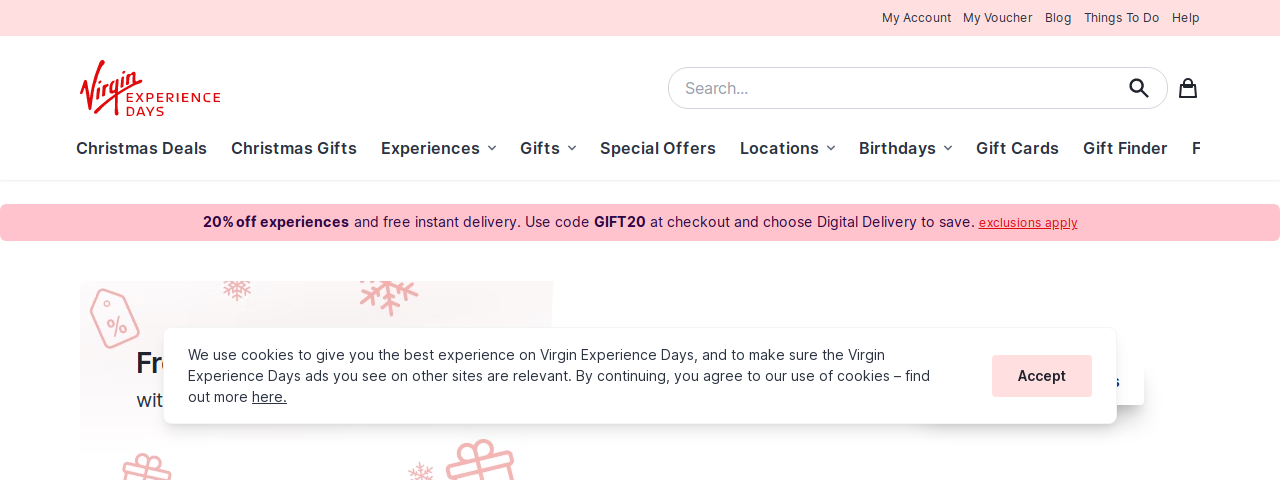The height and width of the screenshot is (480, 1280).
Task: Visit the Blog link
Action: click(x=1058, y=18)
